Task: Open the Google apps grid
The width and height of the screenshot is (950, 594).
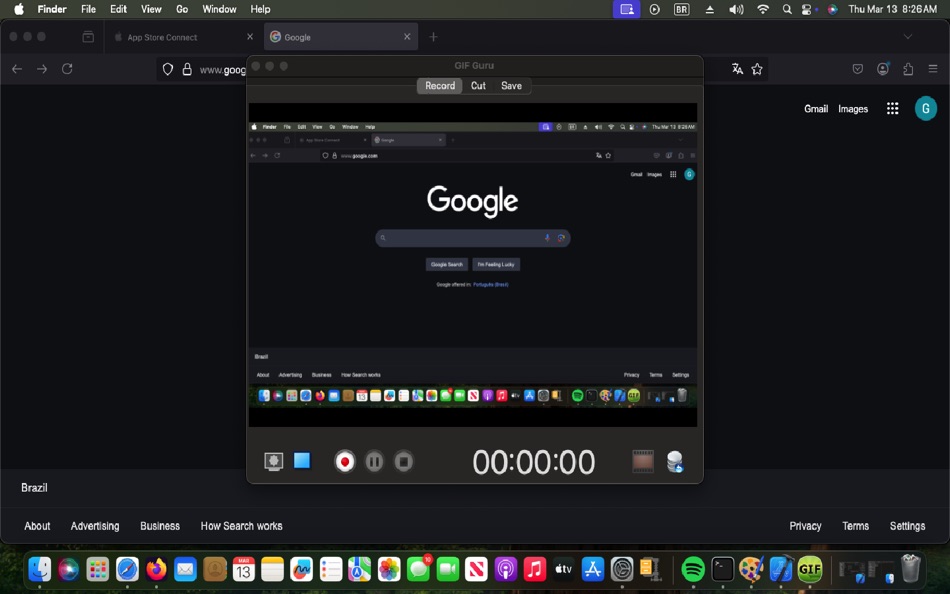Action: click(892, 108)
